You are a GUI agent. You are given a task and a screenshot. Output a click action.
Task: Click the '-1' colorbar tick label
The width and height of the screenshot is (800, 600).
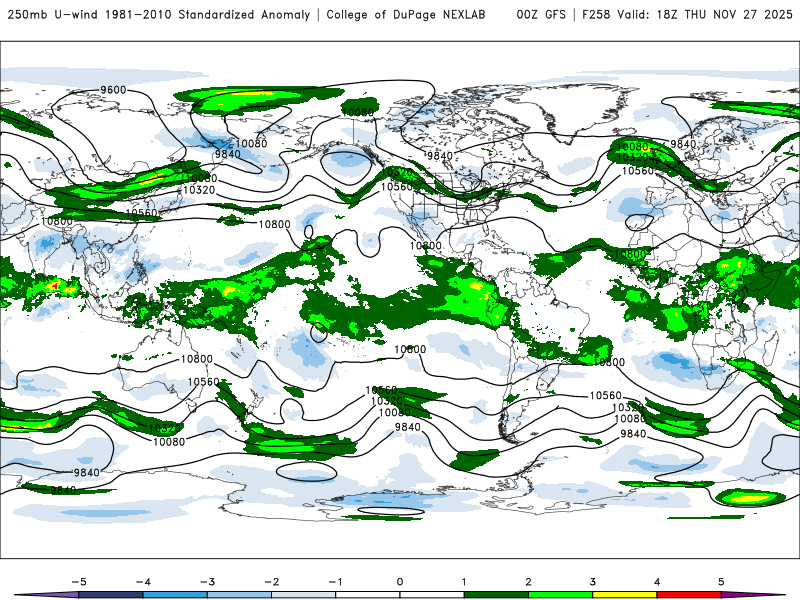(335, 582)
